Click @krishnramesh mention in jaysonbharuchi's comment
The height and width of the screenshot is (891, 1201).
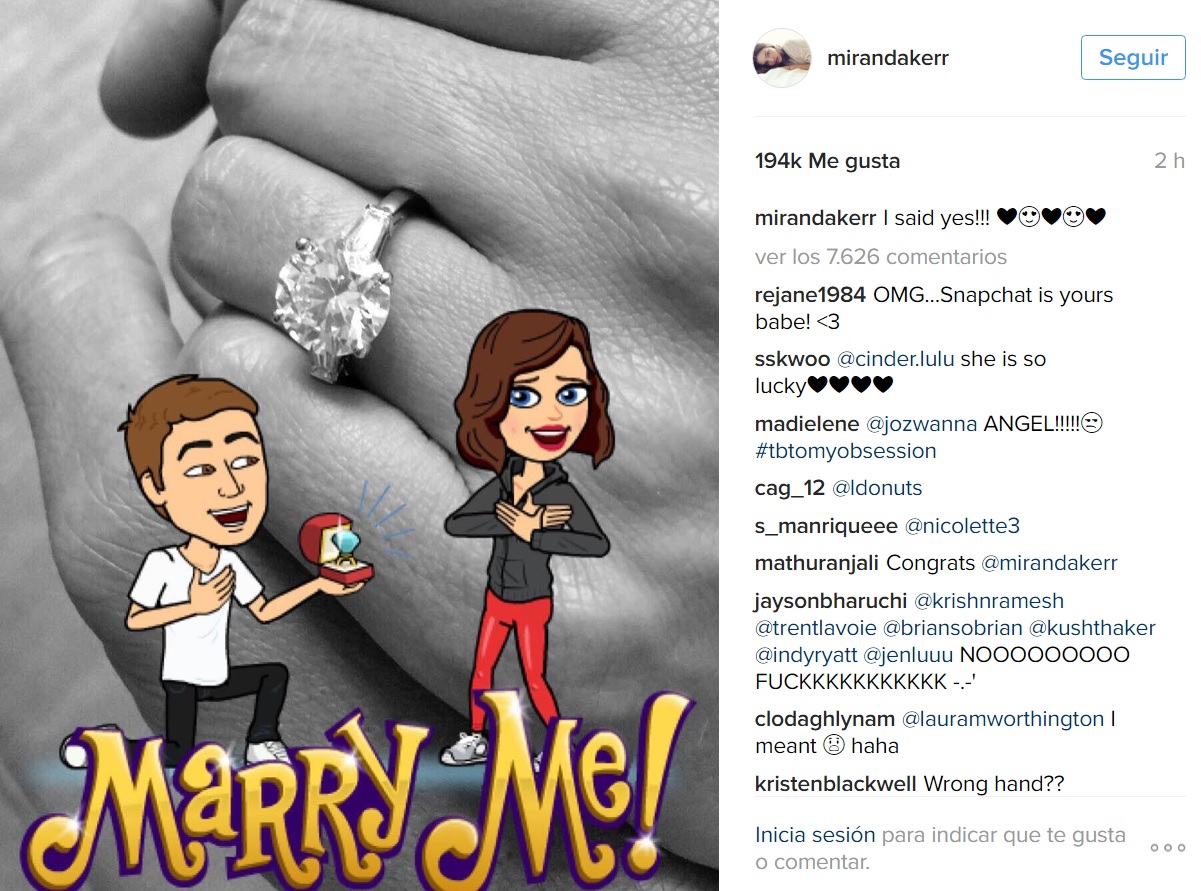(x=989, y=601)
